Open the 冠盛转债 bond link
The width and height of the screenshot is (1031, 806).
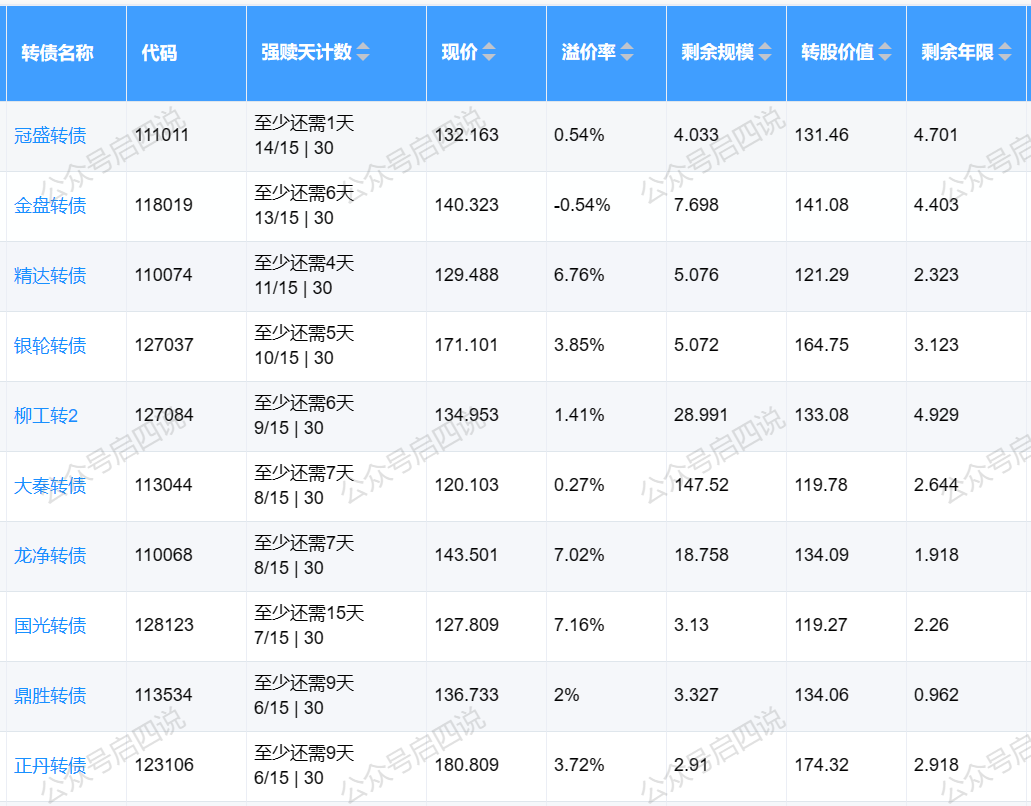point(50,135)
